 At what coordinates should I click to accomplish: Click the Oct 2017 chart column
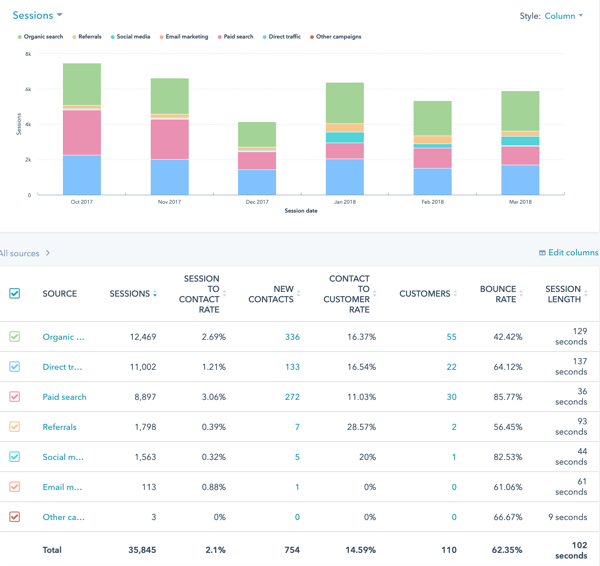click(82, 129)
